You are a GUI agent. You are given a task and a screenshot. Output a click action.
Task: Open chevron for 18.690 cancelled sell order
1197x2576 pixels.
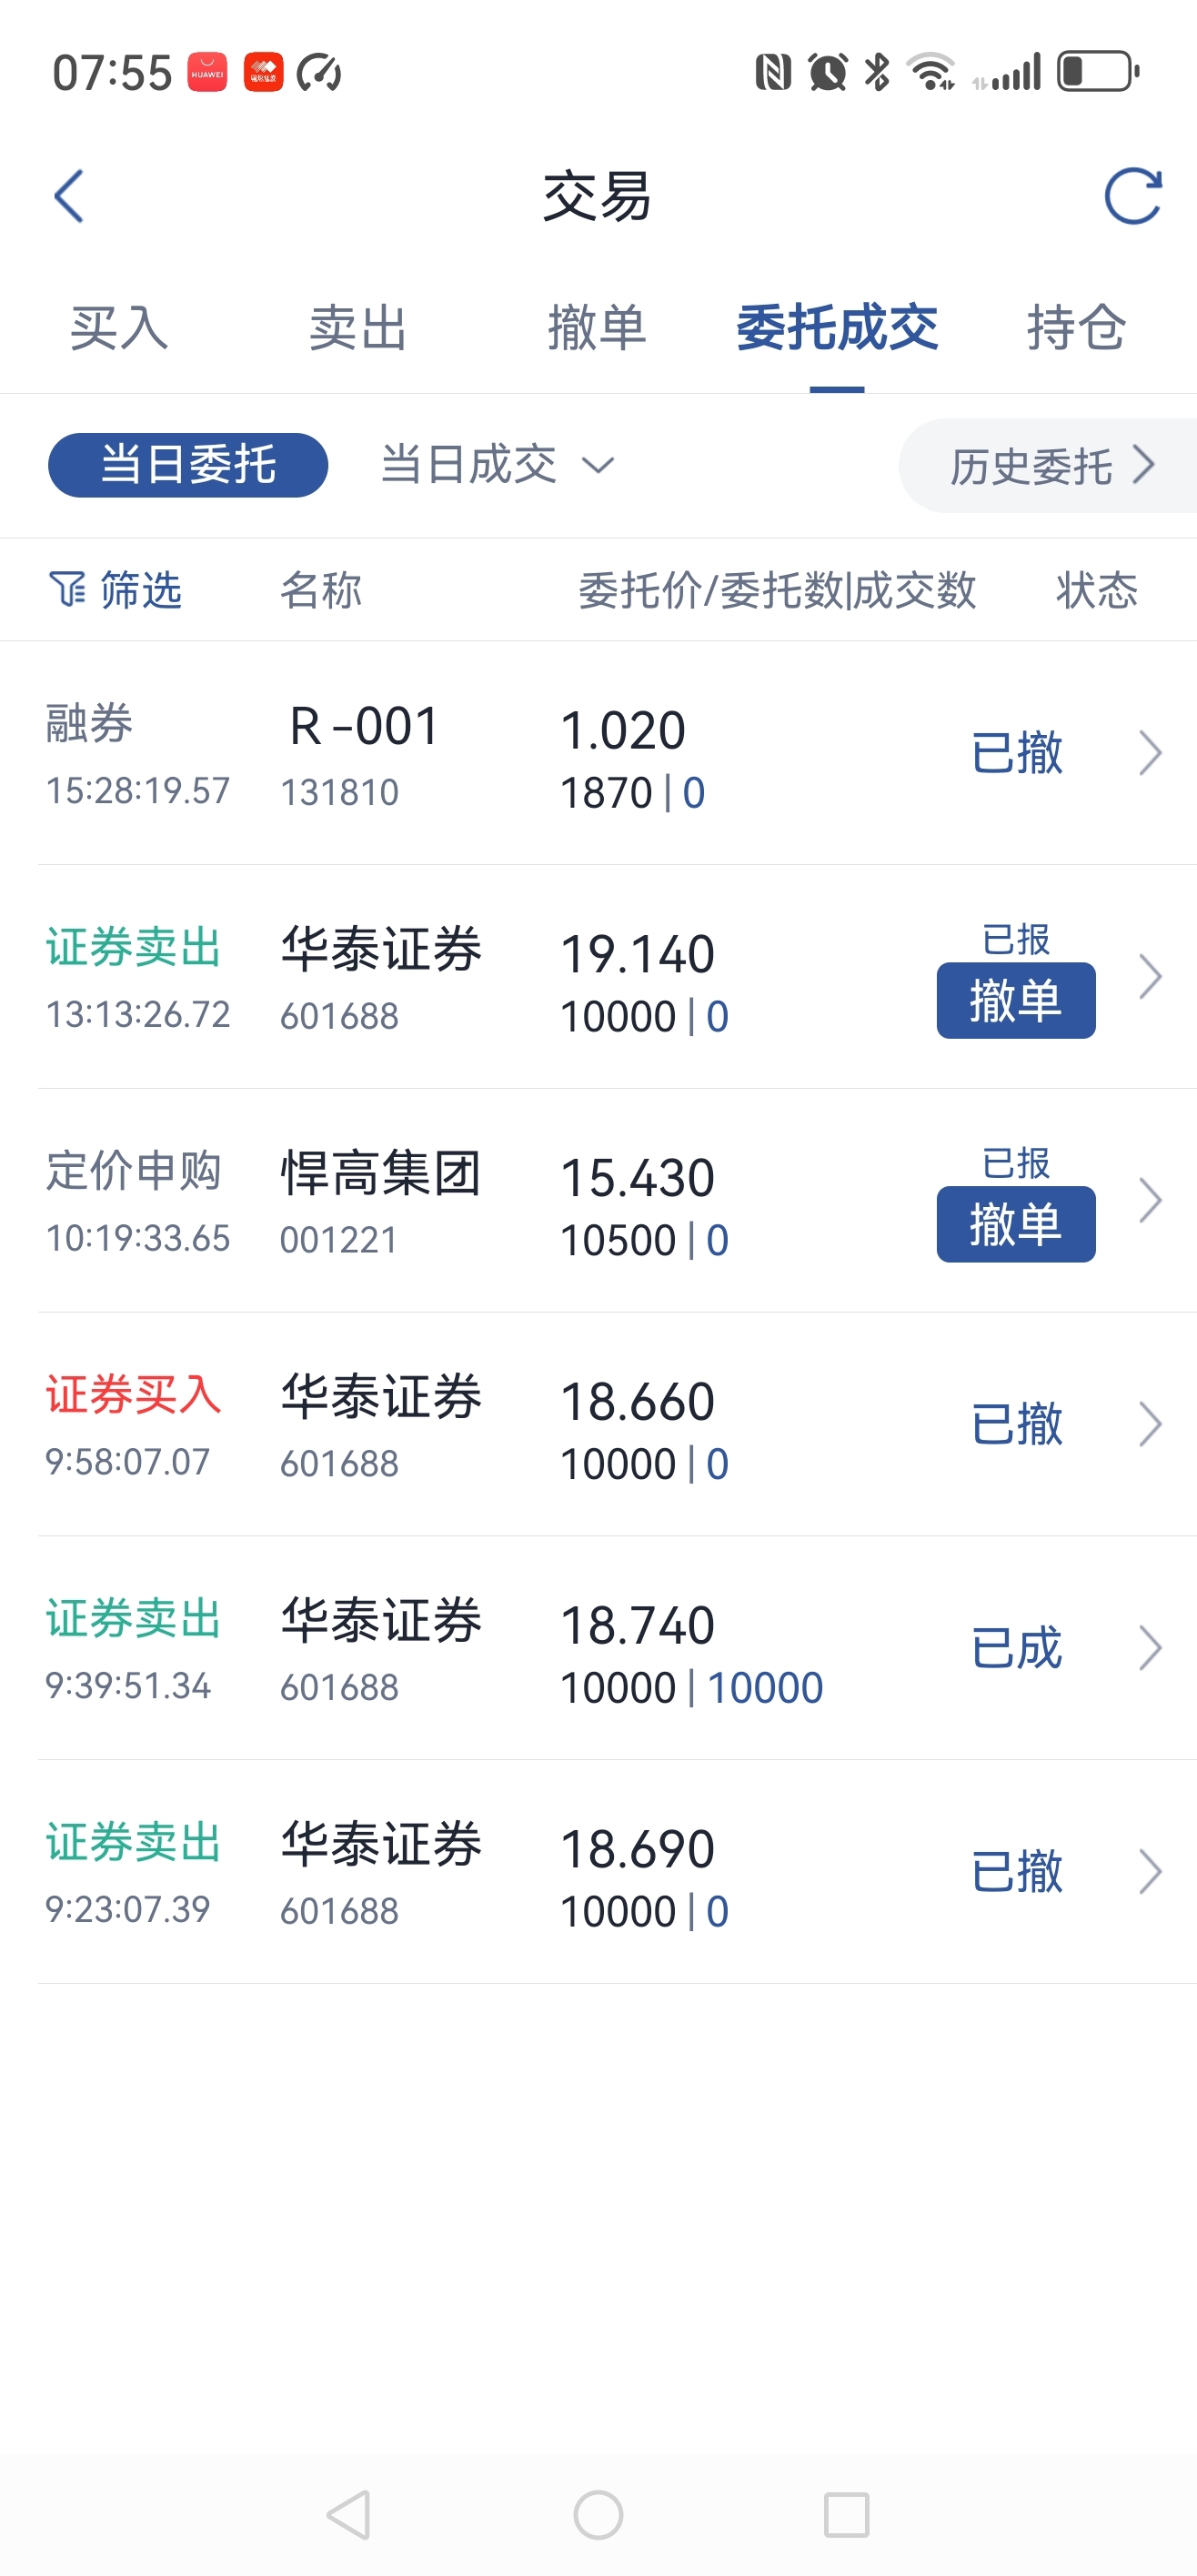[x=1150, y=1872]
